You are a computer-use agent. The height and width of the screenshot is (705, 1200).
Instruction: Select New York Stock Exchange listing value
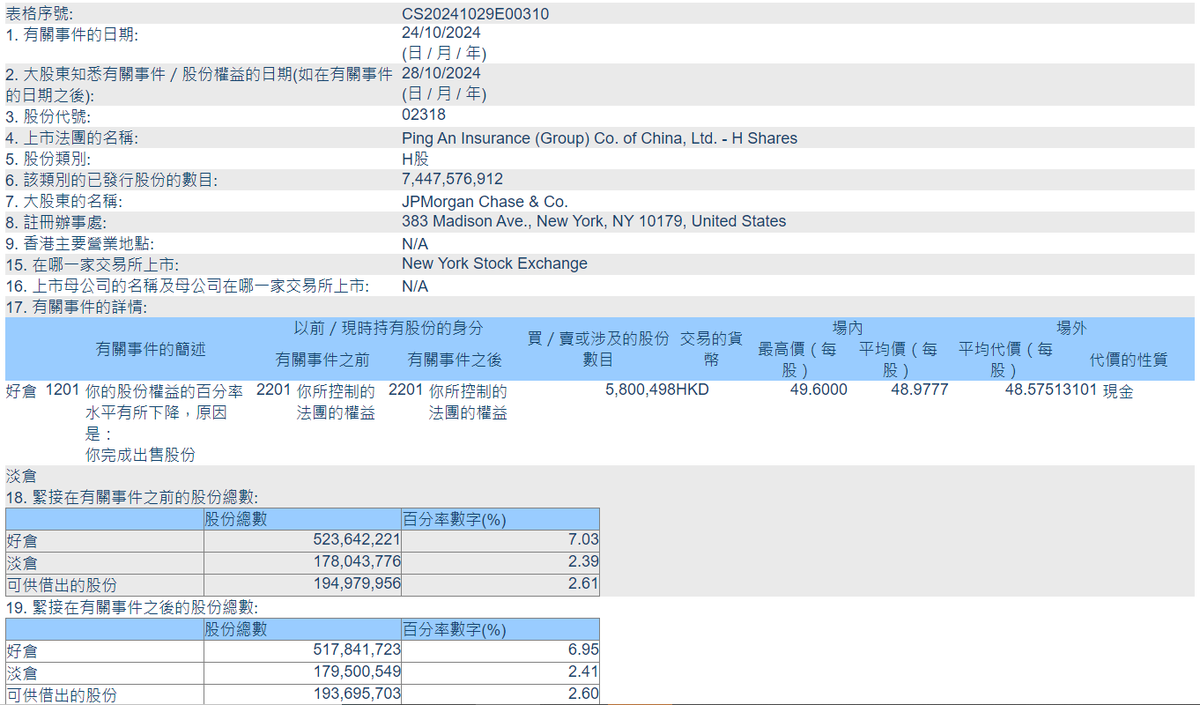494,264
